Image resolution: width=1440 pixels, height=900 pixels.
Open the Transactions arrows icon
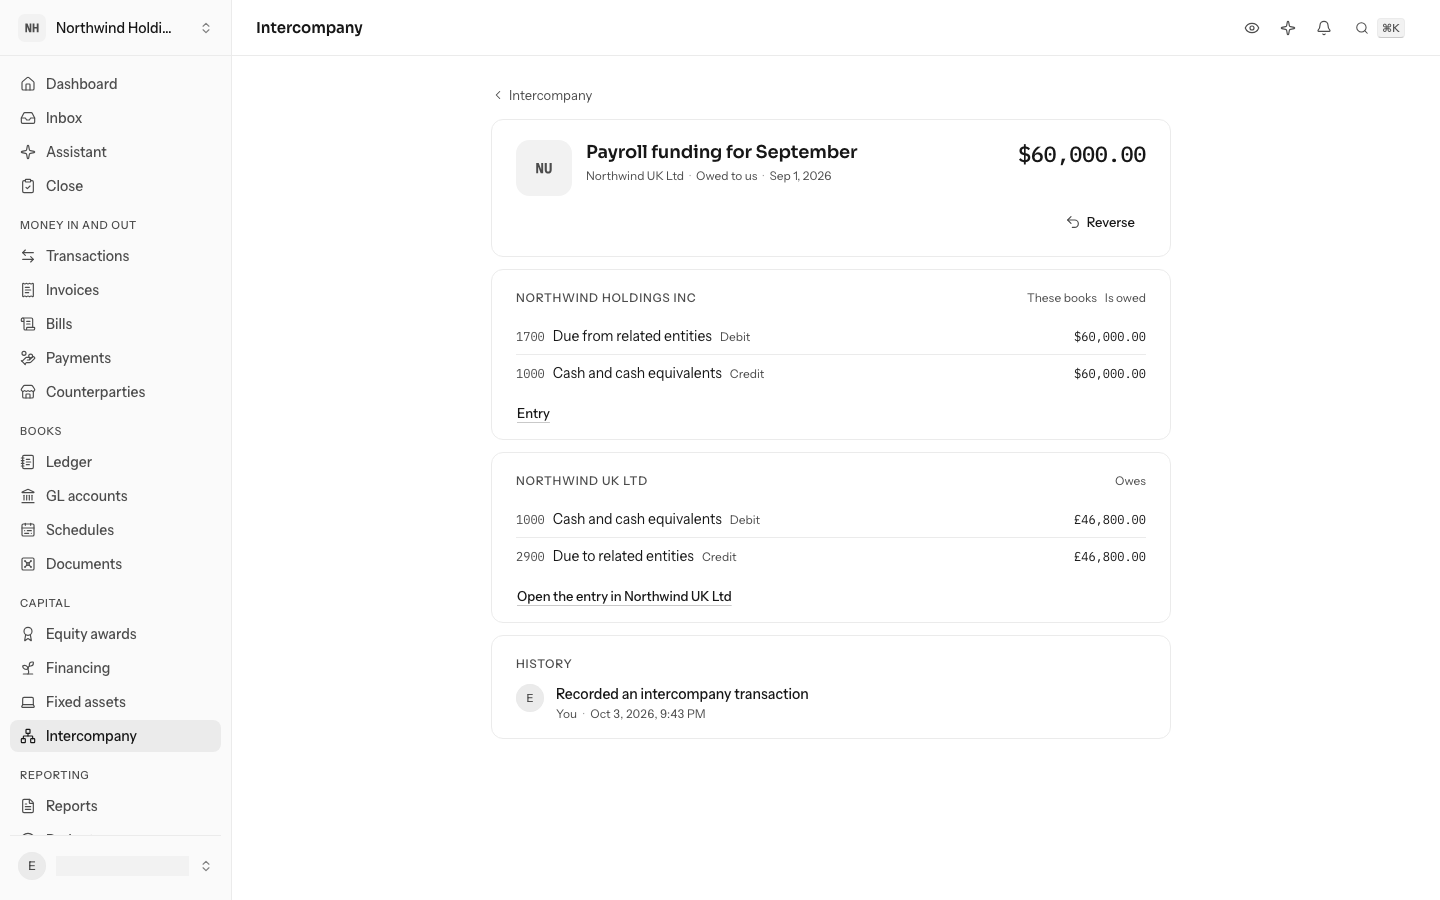coord(28,256)
